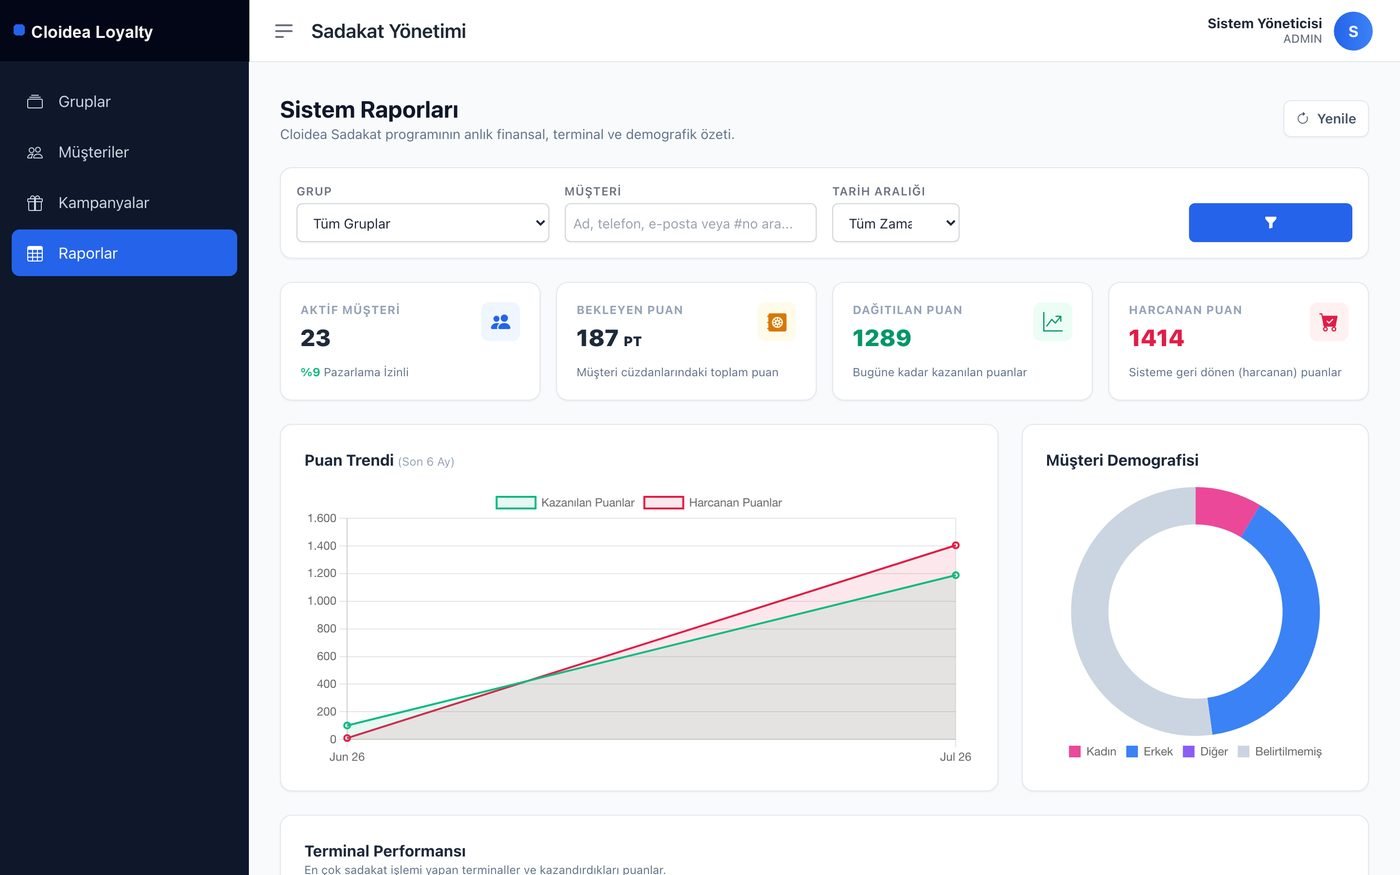
Task: Toggle the sidebar hamburger menu icon
Action: (x=284, y=31)
